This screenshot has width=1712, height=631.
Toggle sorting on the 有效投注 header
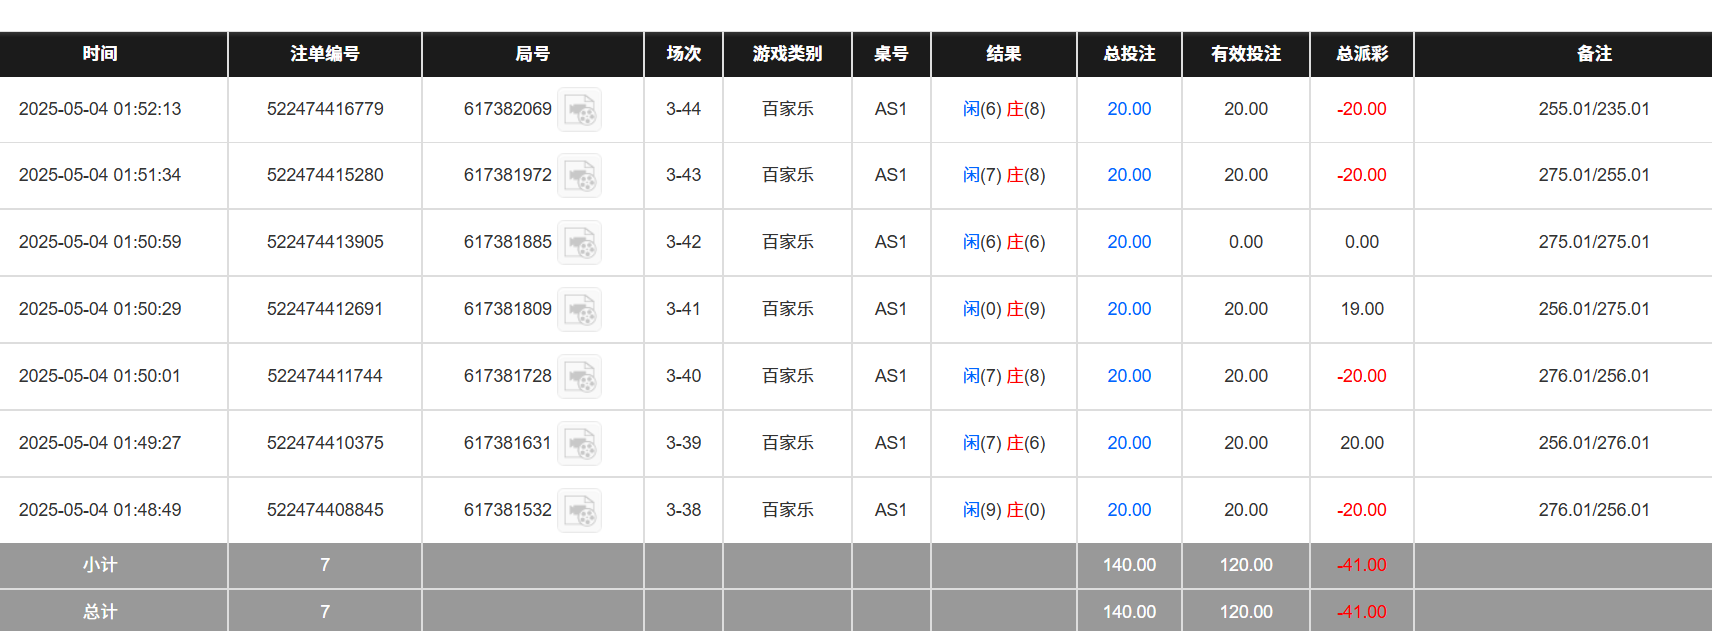[1245, 55]
